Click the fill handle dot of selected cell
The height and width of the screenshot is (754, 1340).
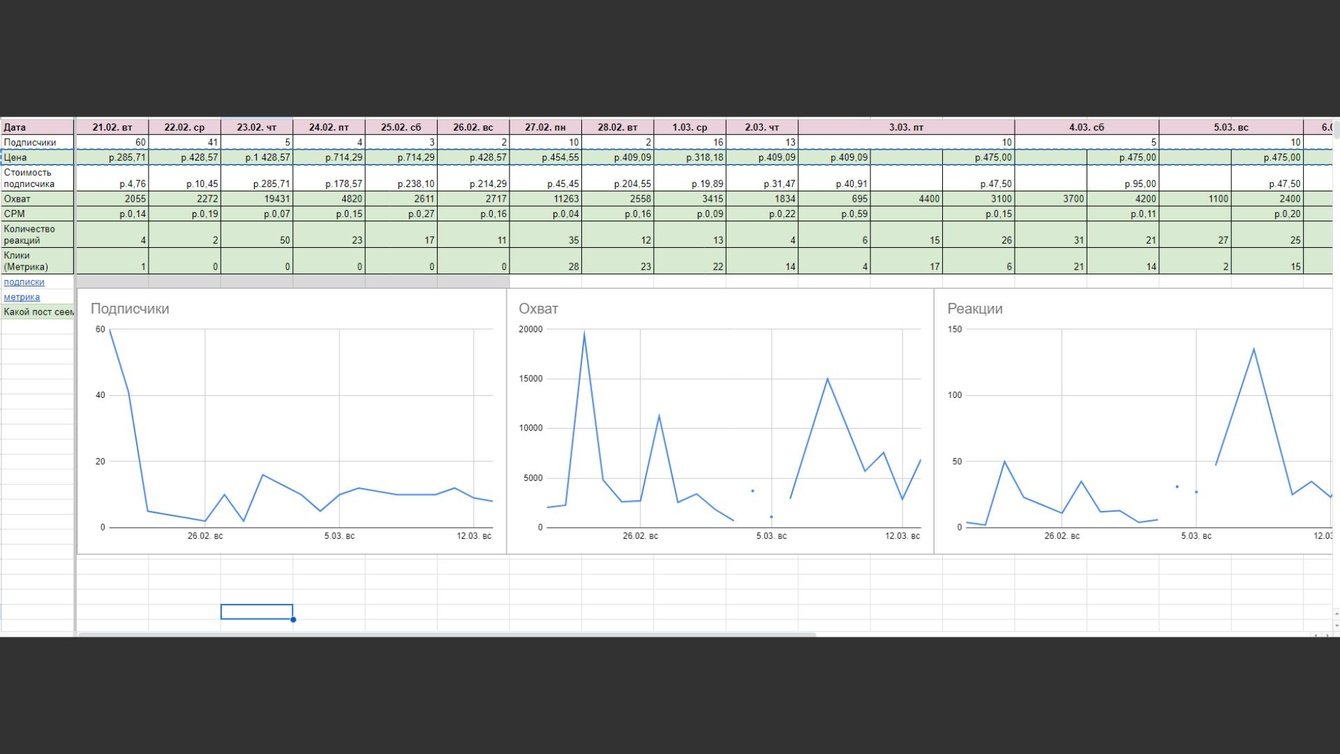(x=293, y=619)
